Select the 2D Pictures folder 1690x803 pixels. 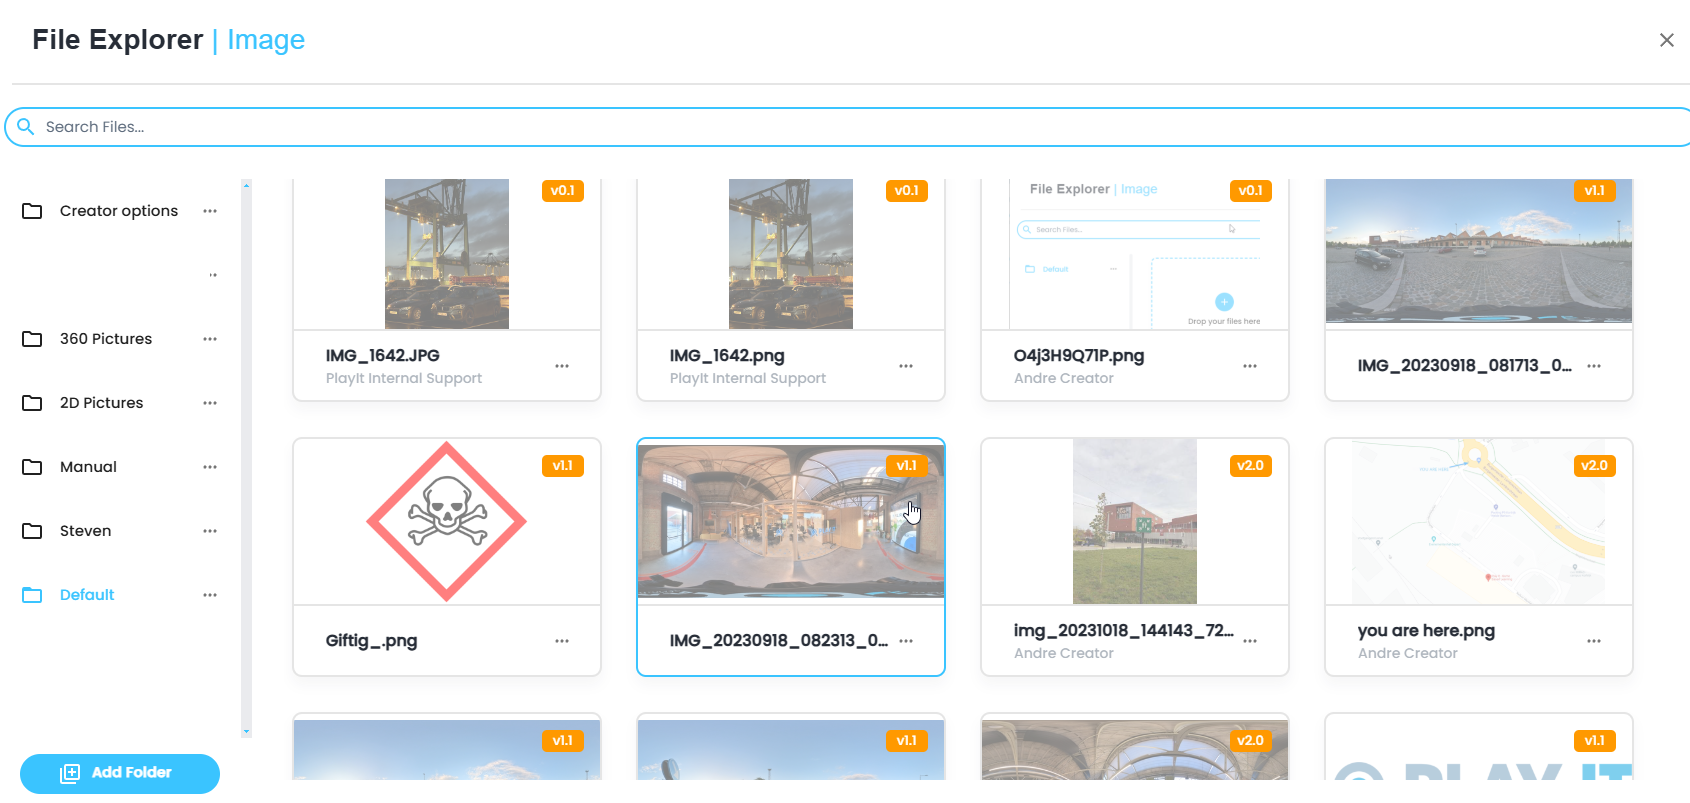[x=101, y=403]
